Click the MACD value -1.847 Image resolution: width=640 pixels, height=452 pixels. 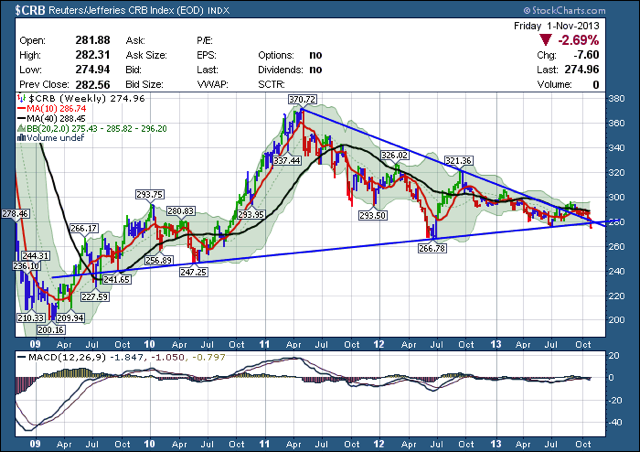tap(128, 357)
